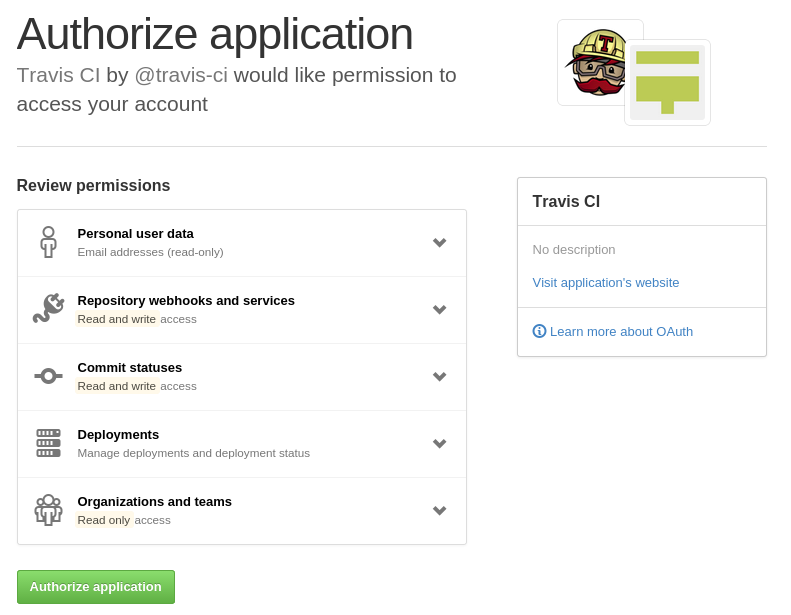Expand Repository webhooks and services chevron

click(439, 309)
